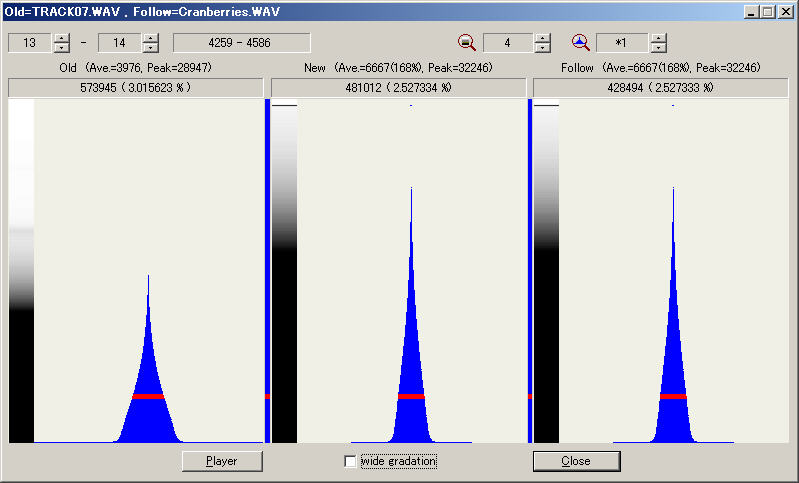The image size is (799, 483).
Task: Increase the start value 13 spinner
Action: click(62, 38)
